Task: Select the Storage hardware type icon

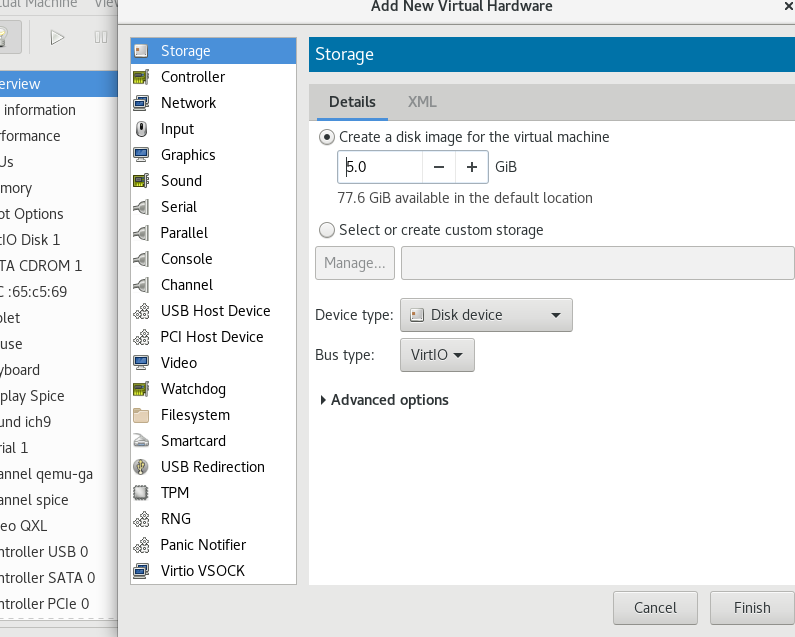Action: 141,51
